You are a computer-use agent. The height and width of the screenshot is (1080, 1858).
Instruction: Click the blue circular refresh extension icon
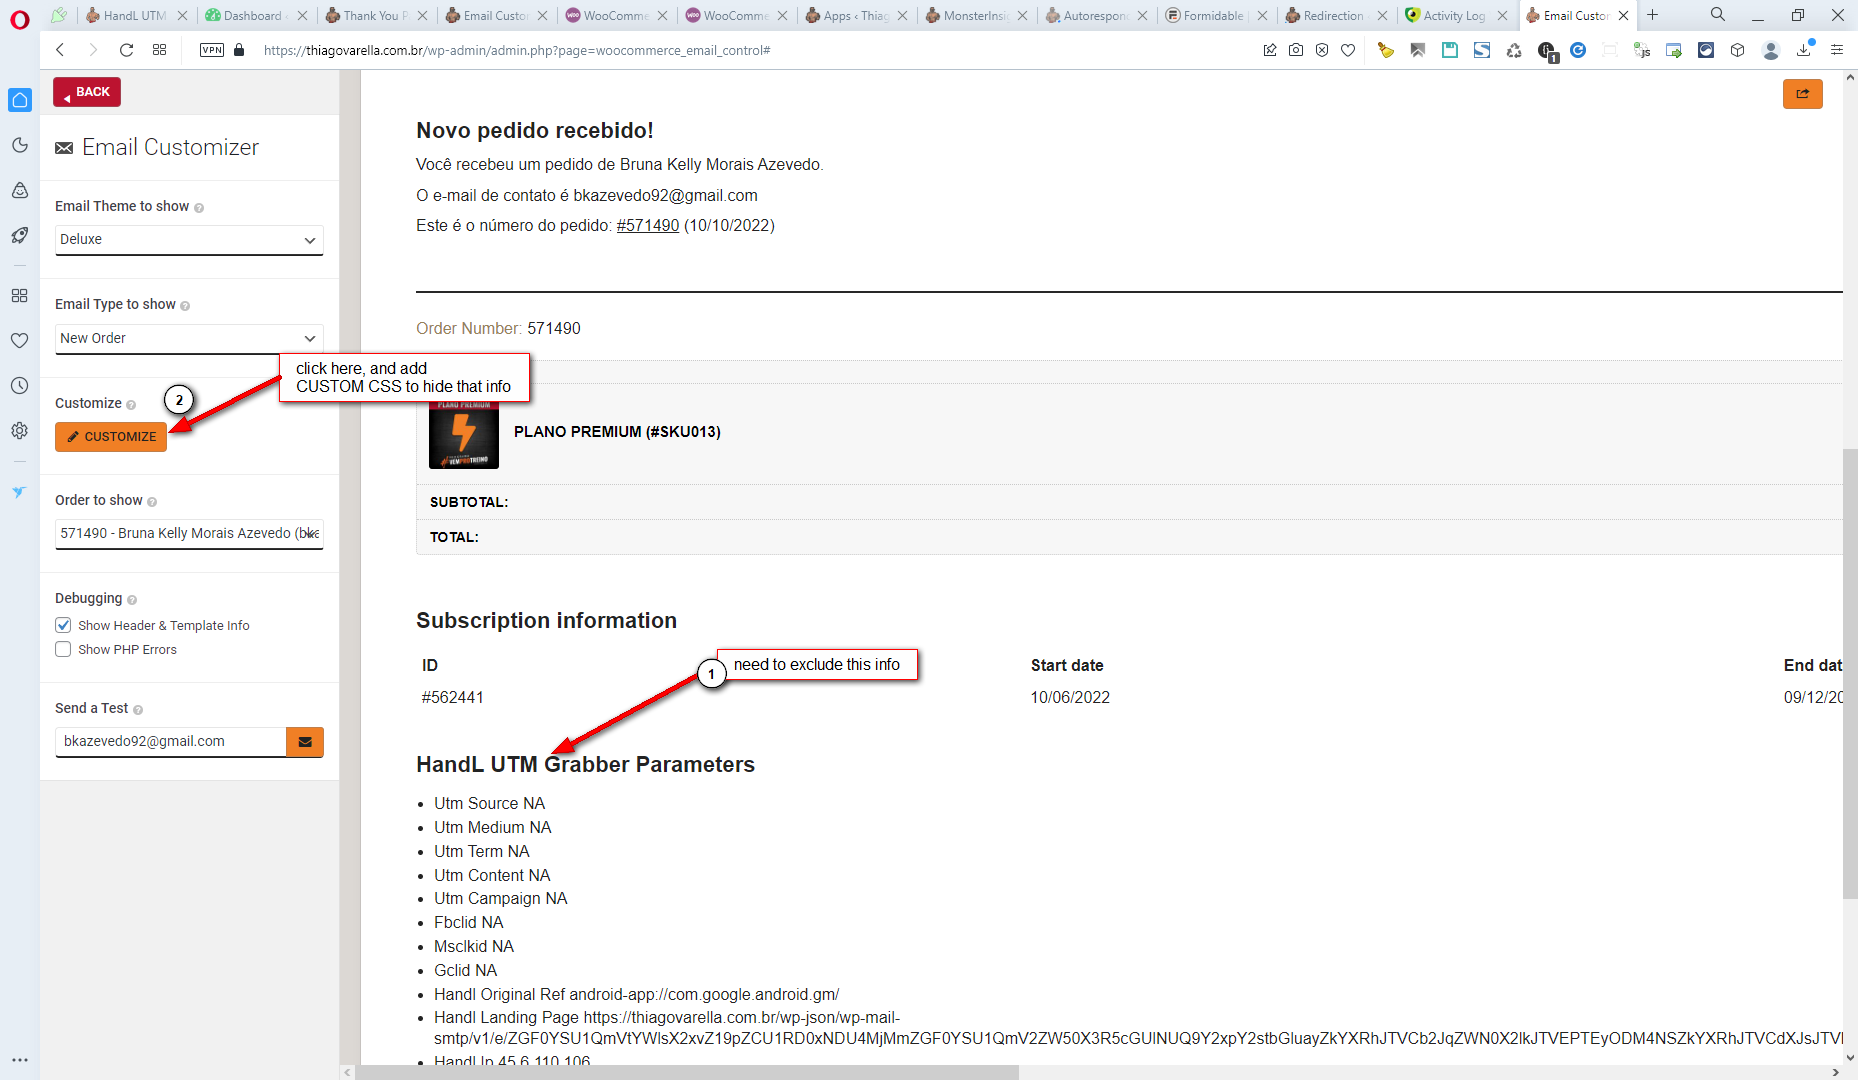pos(1578,50)
